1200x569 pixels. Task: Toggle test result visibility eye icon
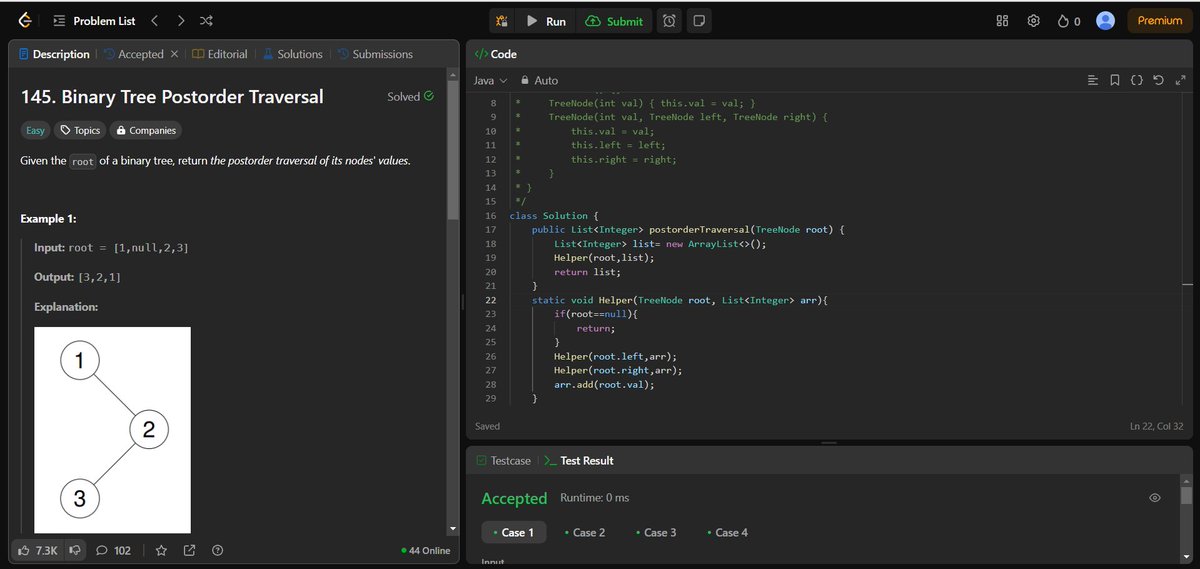tap(1155, 497)
